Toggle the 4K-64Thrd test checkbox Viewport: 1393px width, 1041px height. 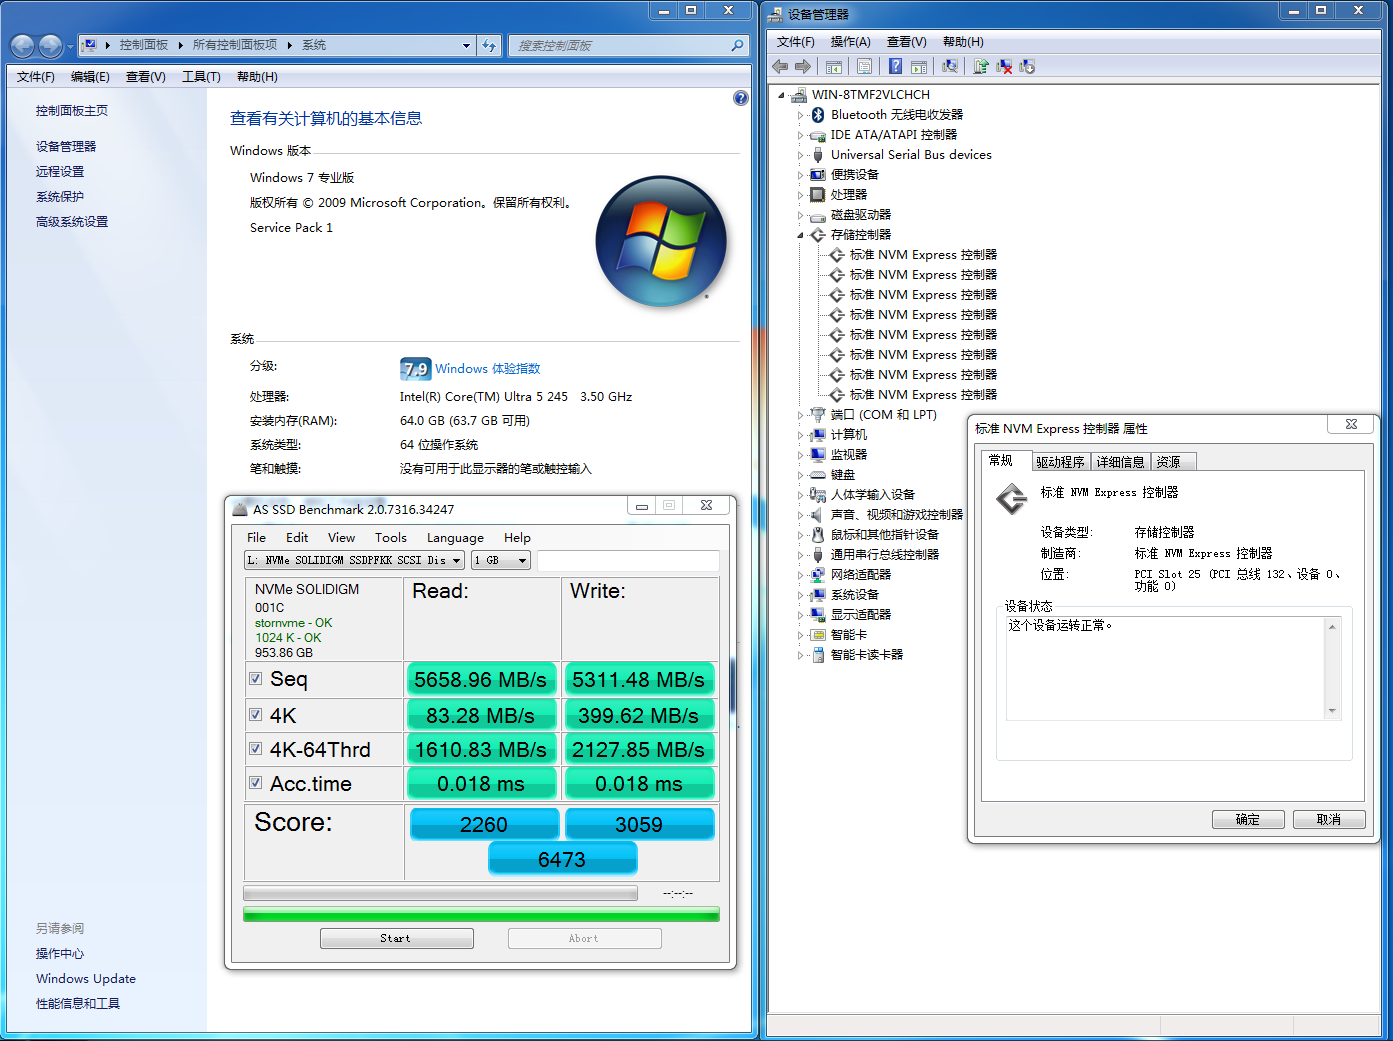tap(256, 749)
